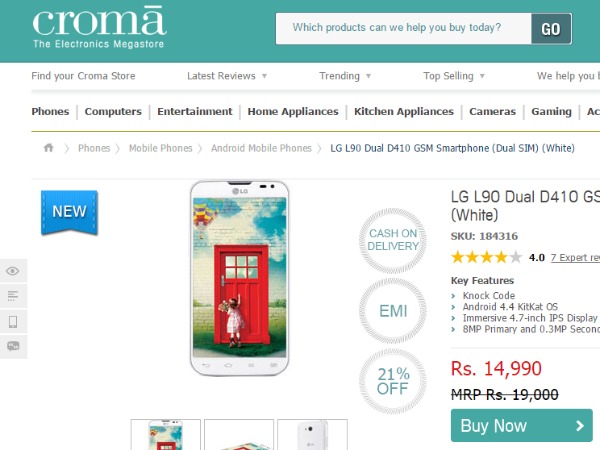Click the Croma logo

click(98, 28)
